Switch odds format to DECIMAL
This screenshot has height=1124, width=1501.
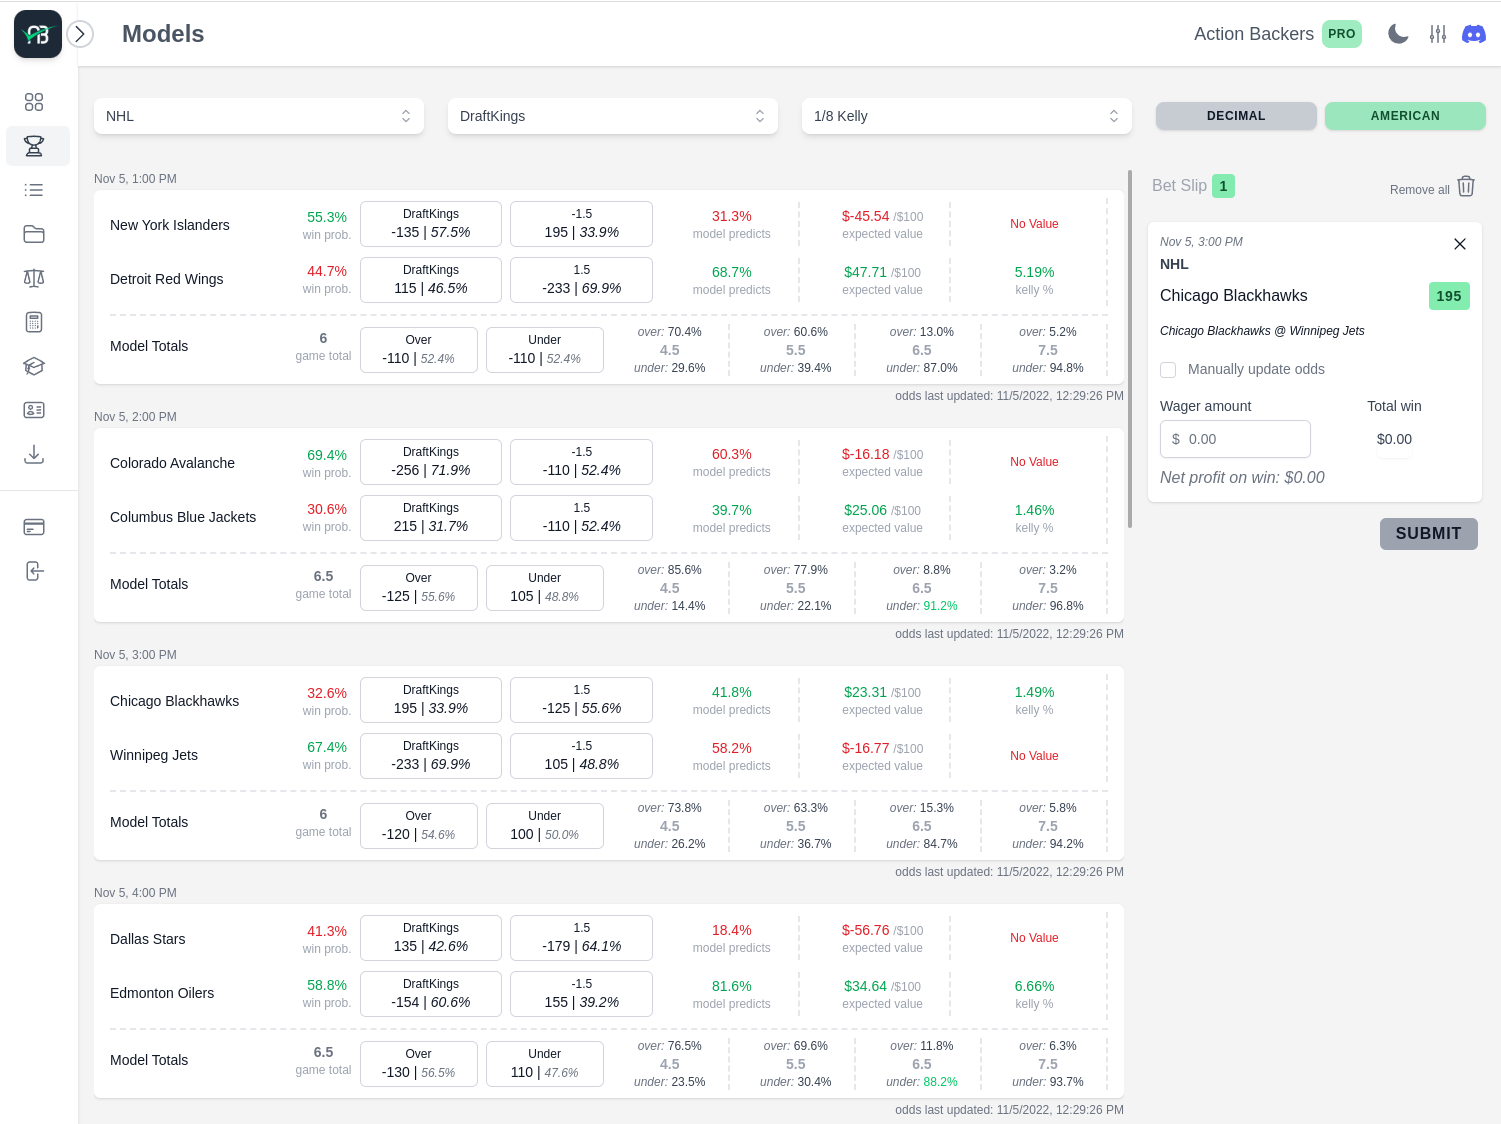pyautogui.click(x=1236, y=116)
